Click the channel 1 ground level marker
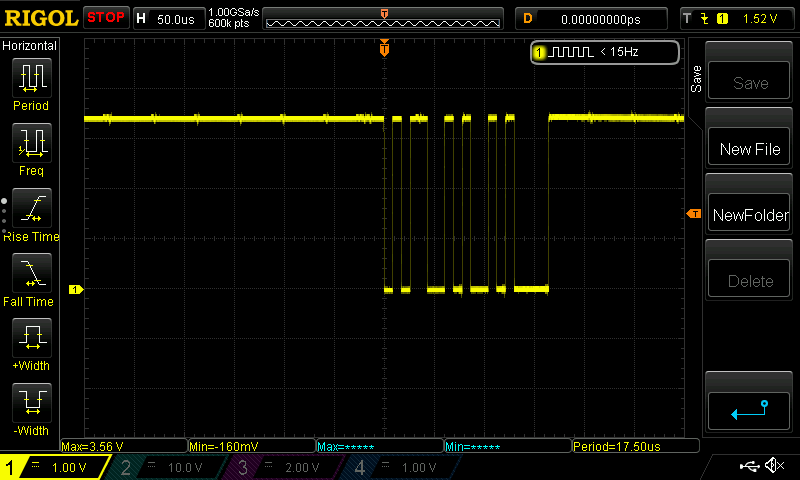800x480 pixels. [76, 289]
